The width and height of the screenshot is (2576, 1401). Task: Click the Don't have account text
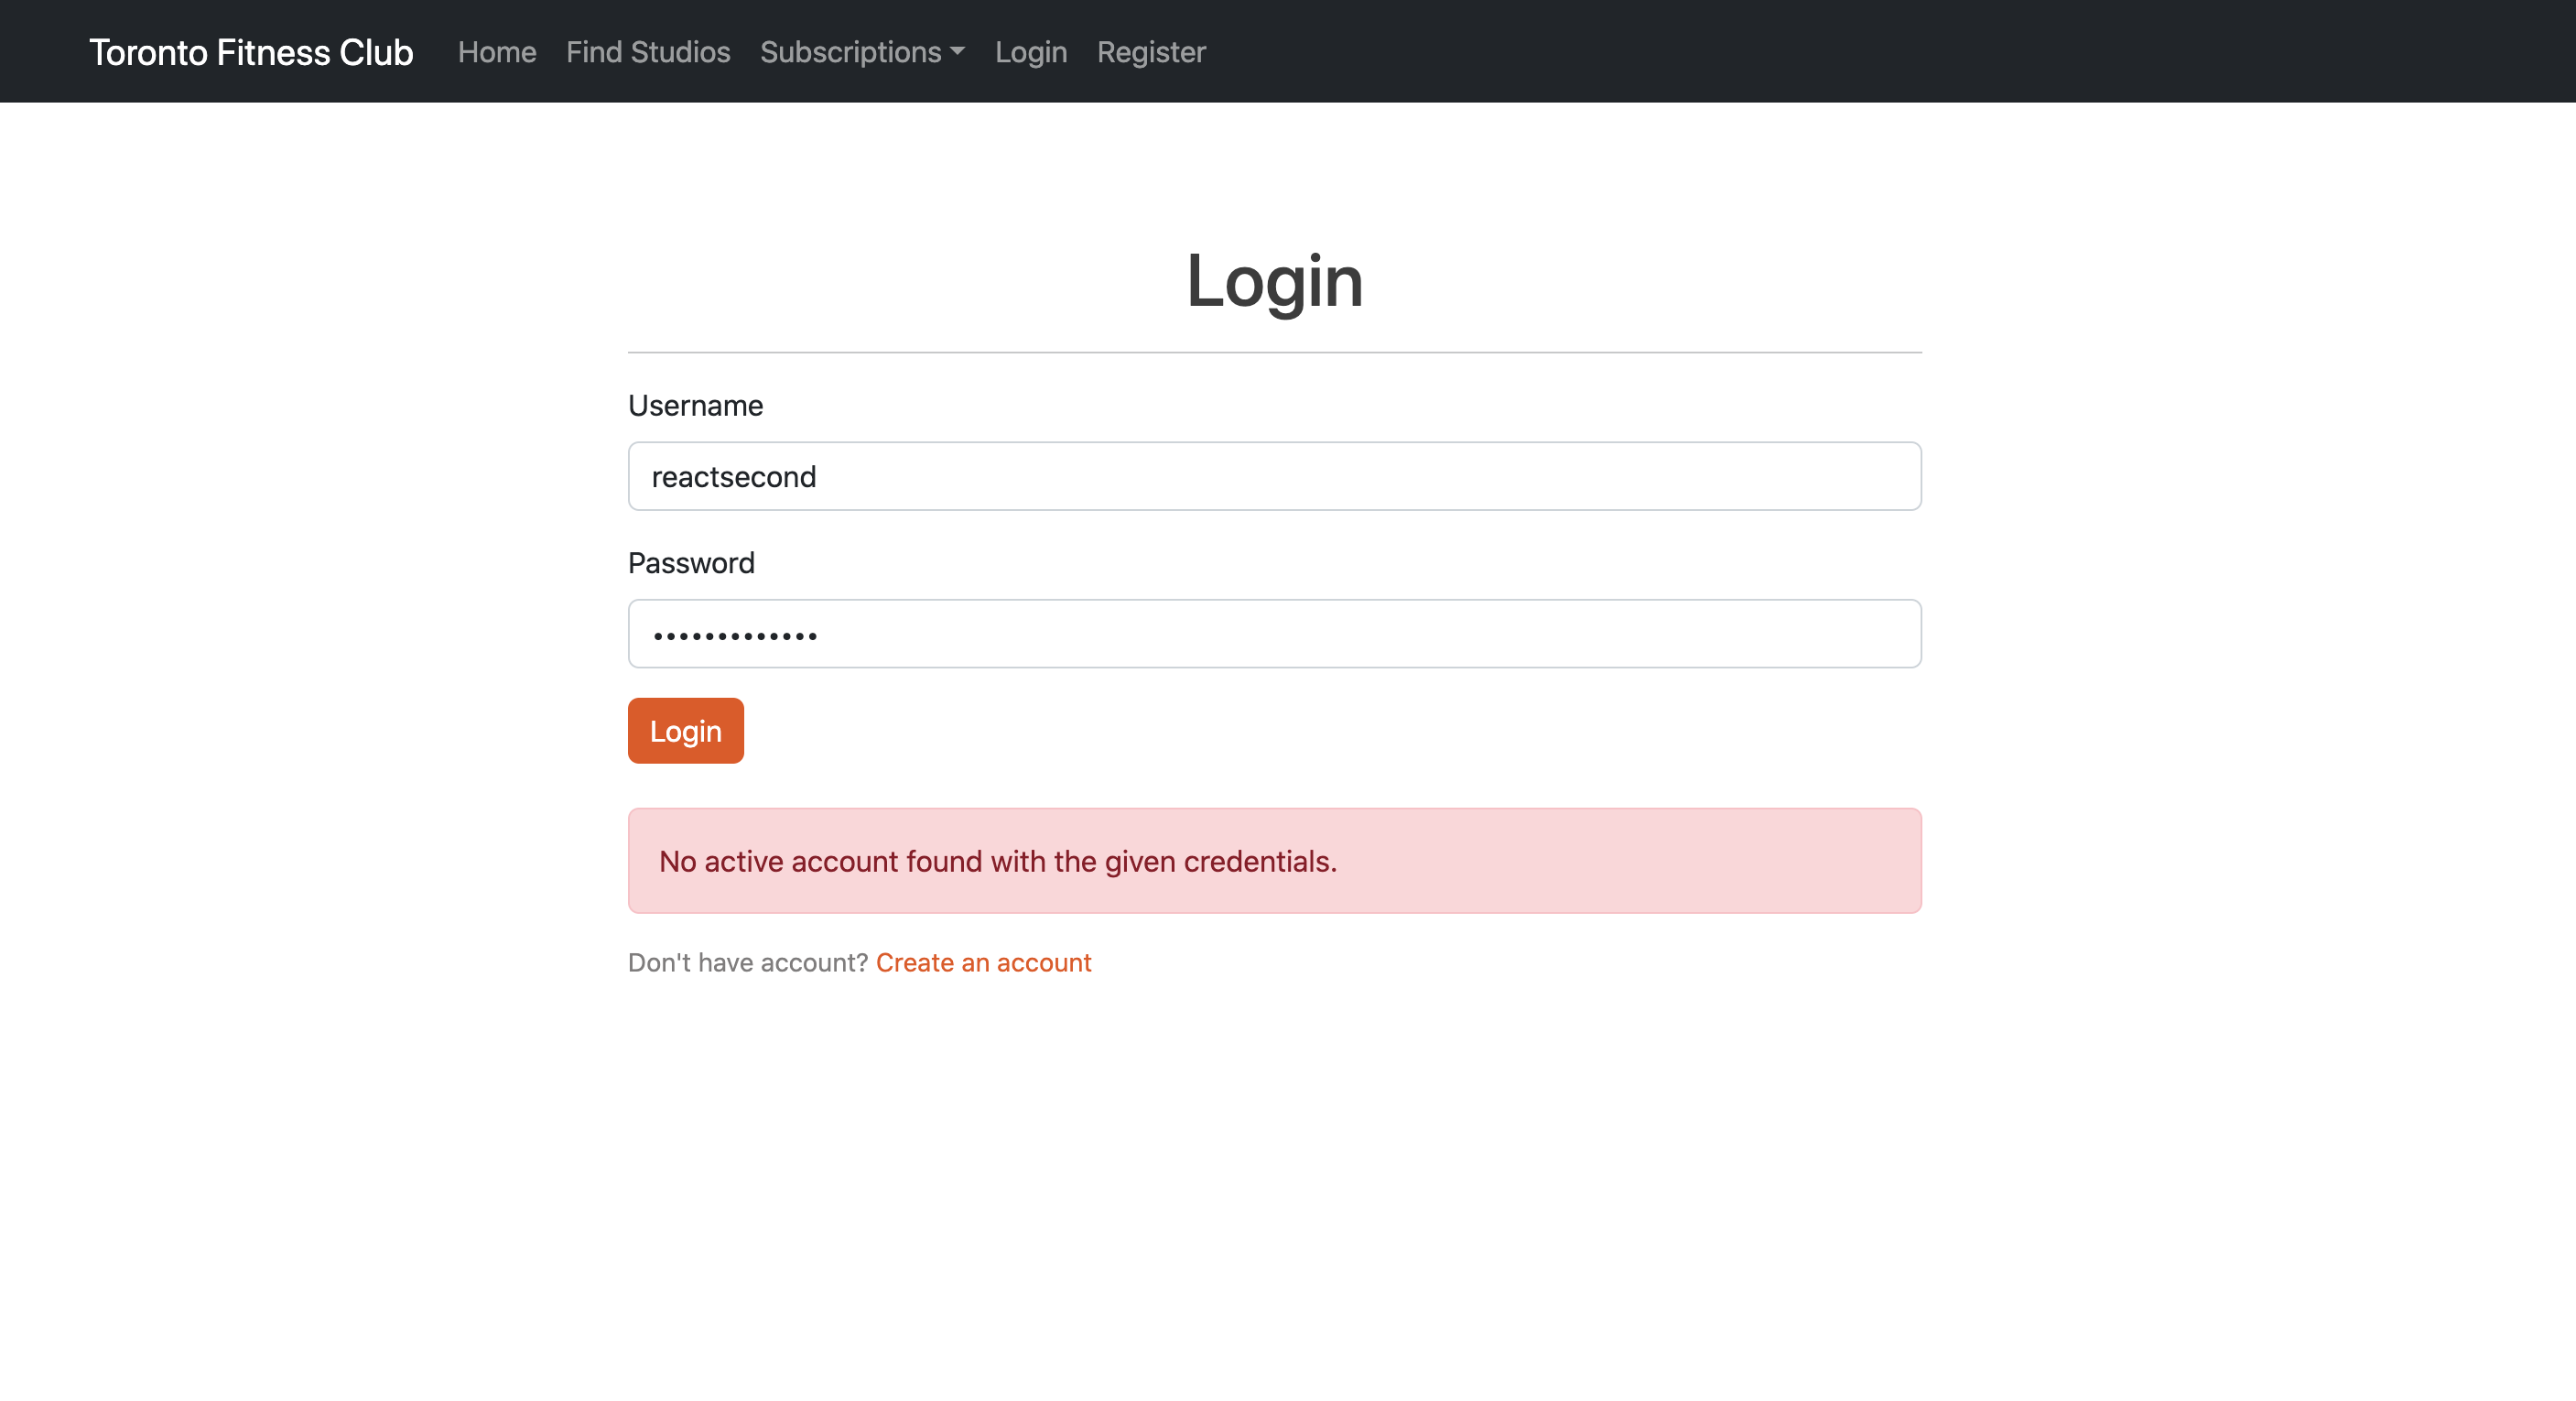click(x=748, y=962)
